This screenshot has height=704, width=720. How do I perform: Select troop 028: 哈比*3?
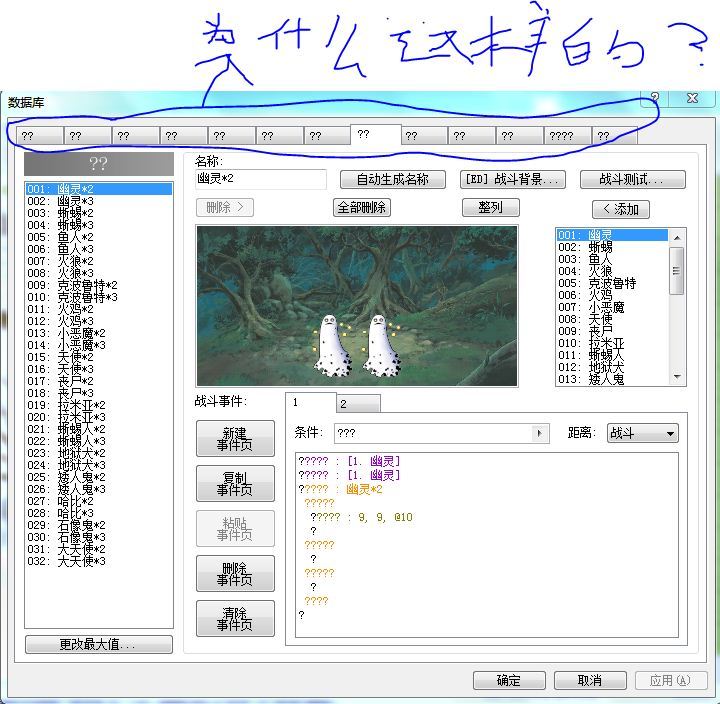pos(99,513)
